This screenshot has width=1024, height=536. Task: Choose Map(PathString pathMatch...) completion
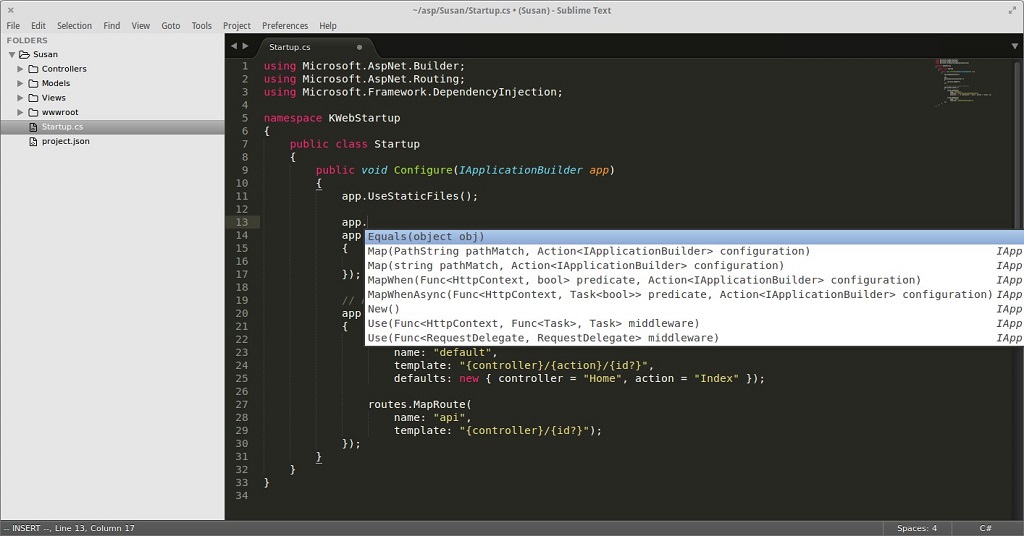[694, 251]
